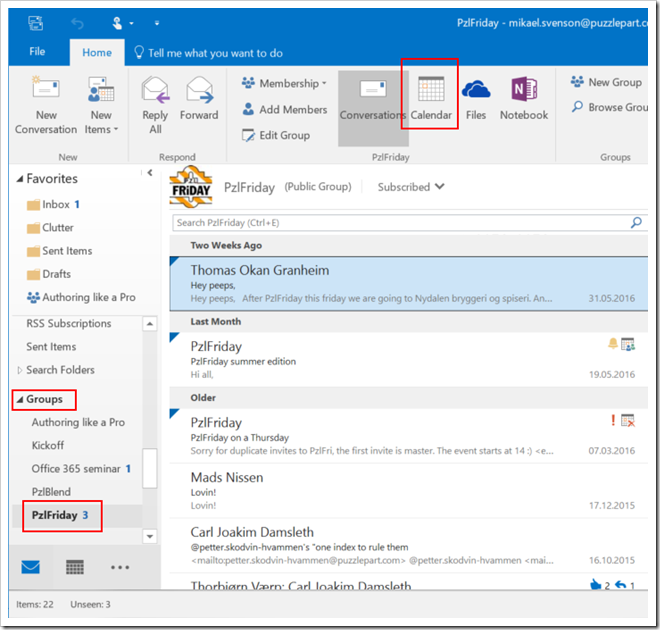
Task: Open Sent Items in Favorites
Action: [59, 251]
